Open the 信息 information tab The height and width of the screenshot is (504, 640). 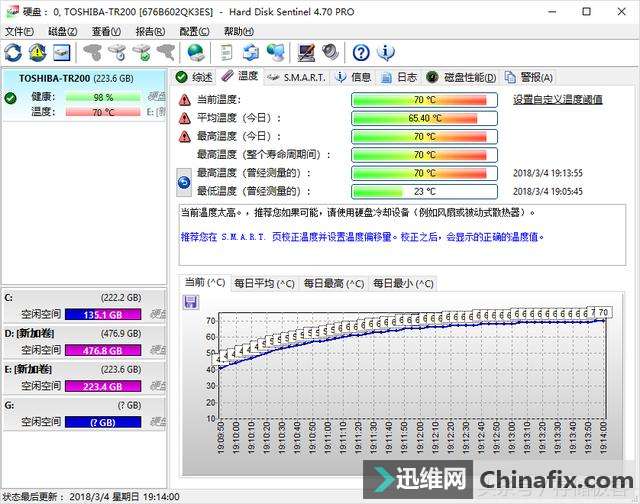(353, 77)
